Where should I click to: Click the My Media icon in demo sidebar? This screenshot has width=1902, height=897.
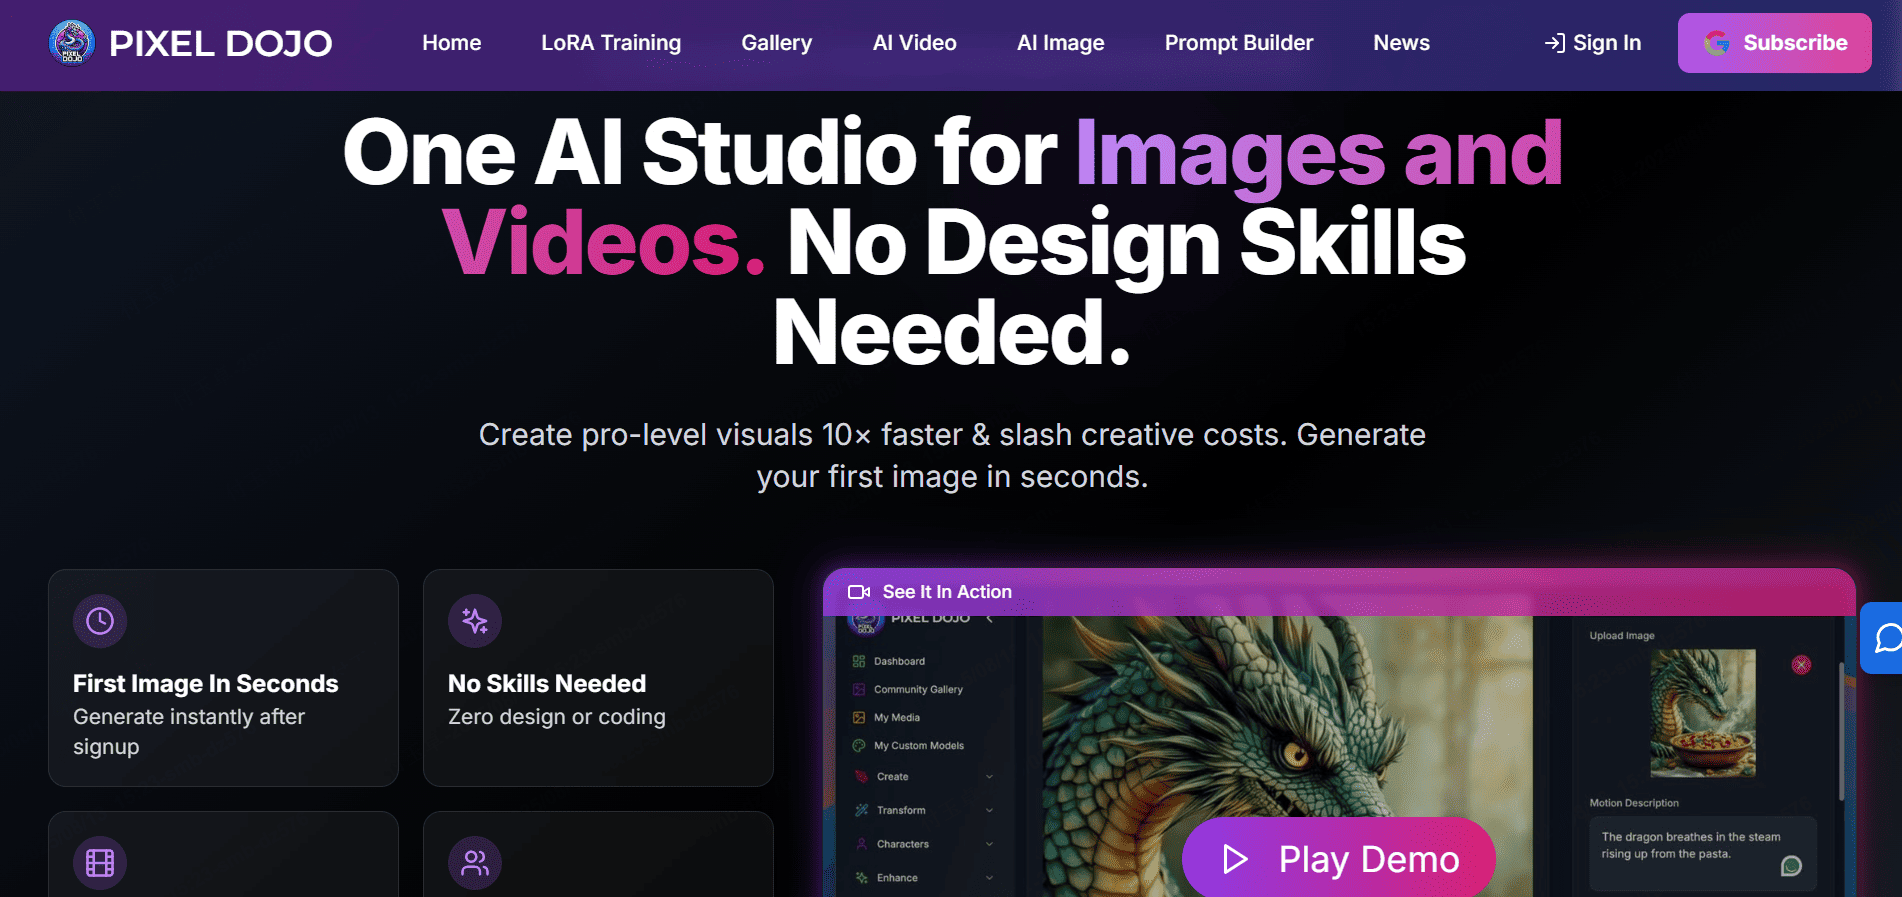tap(859, 717)
